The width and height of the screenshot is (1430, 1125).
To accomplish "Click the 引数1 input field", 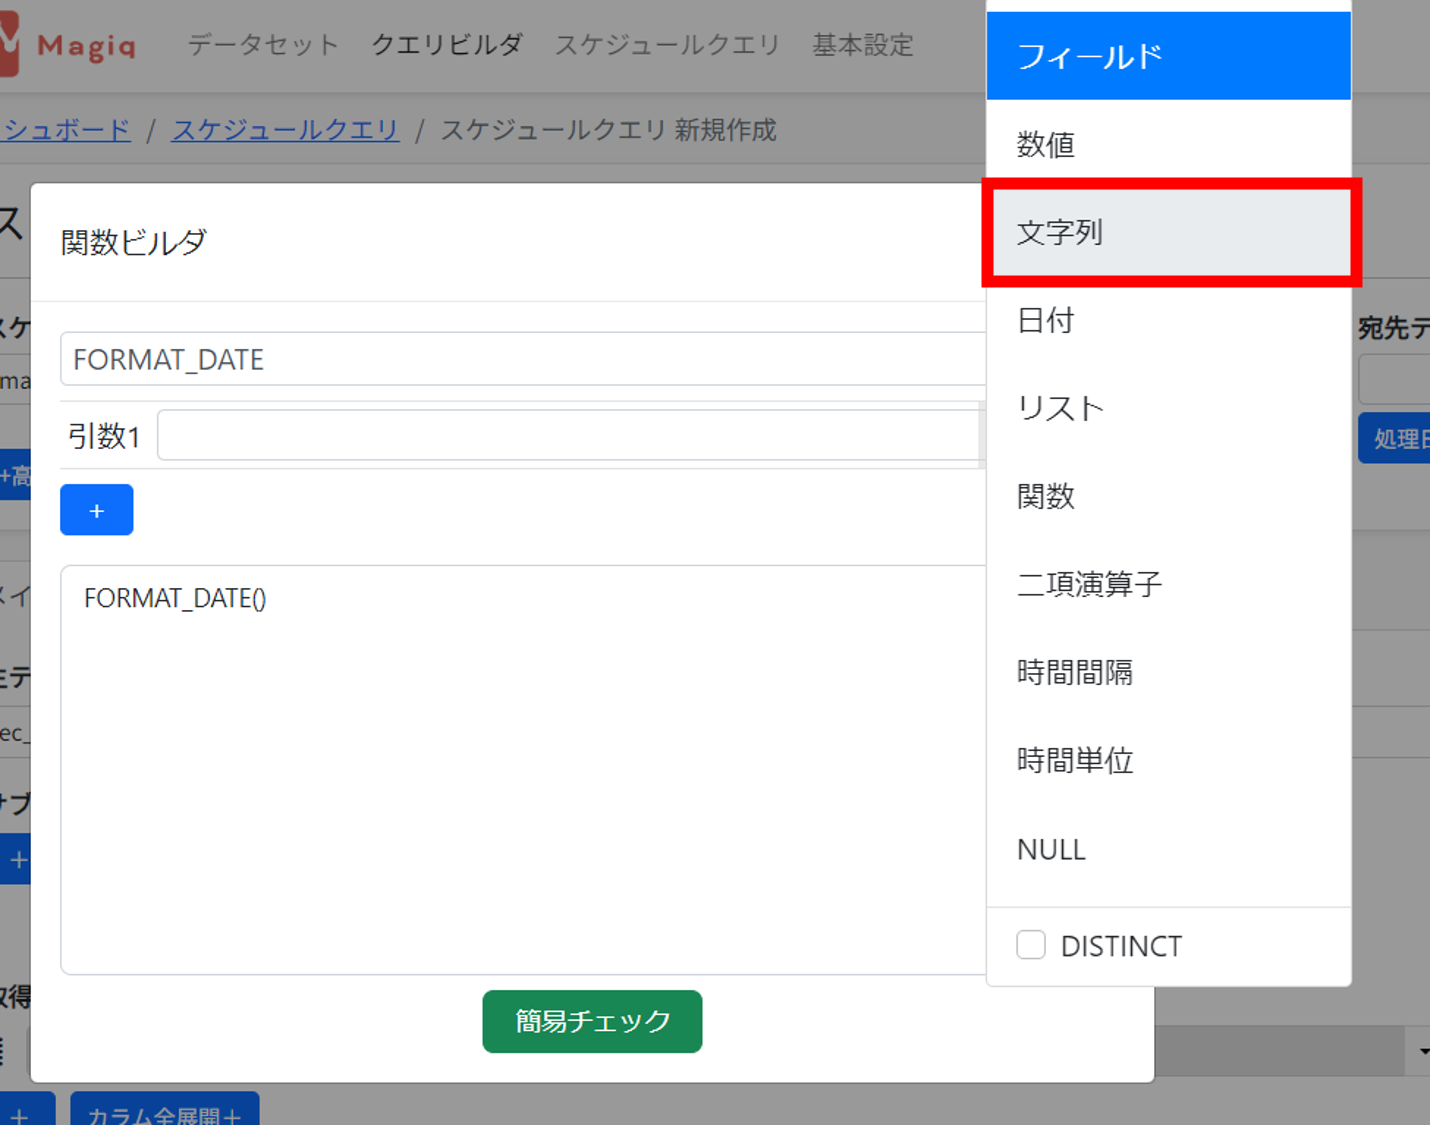I will click(568, 436).
